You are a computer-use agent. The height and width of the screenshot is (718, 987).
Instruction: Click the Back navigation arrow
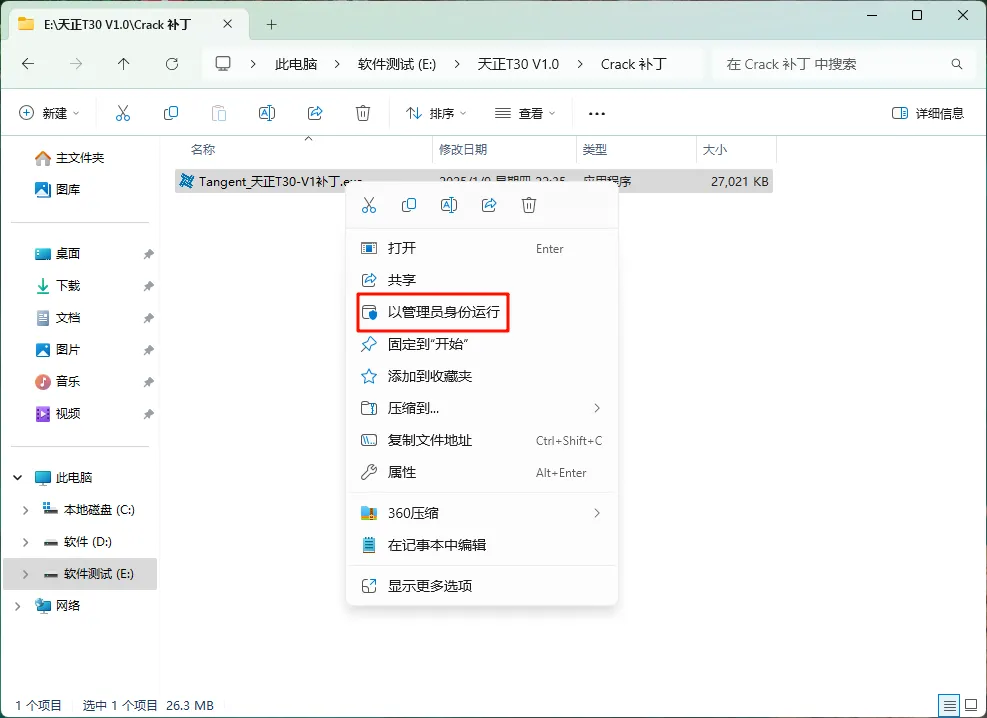28,64
